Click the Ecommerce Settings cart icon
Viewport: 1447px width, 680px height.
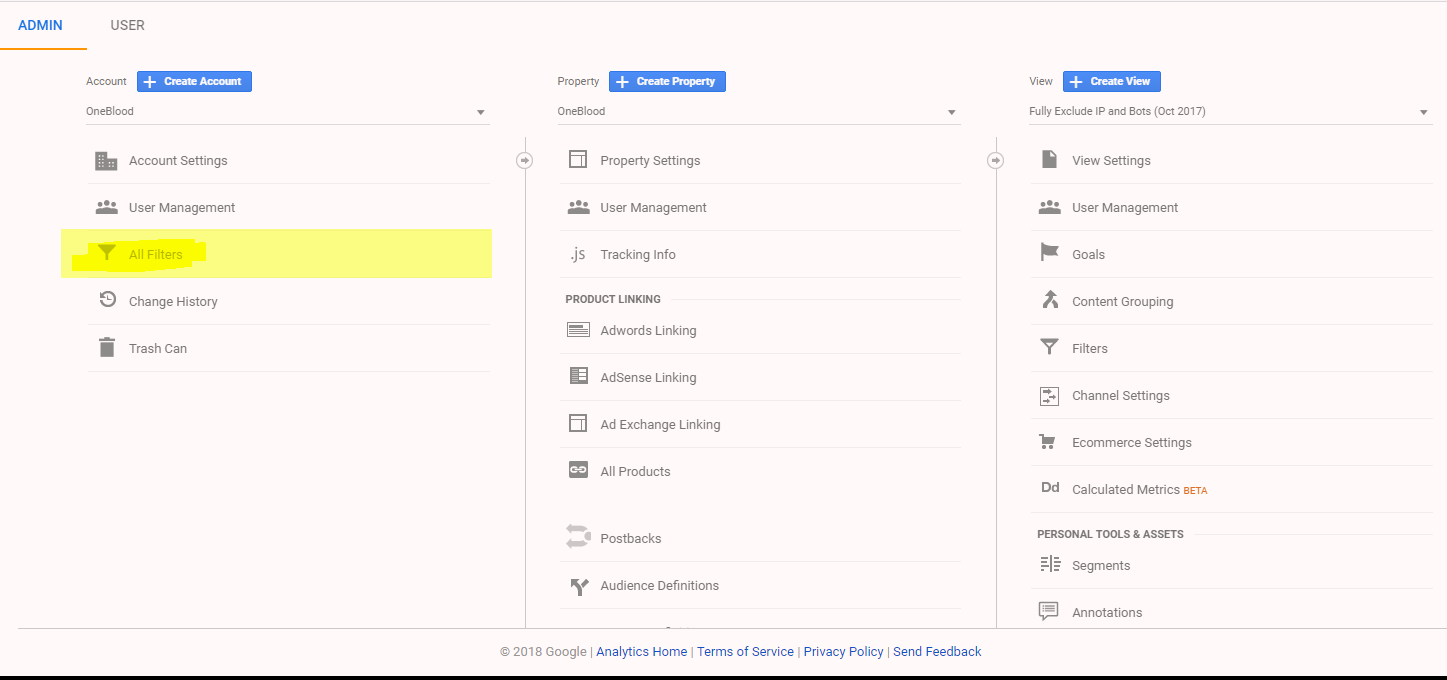click(1049, 442)
